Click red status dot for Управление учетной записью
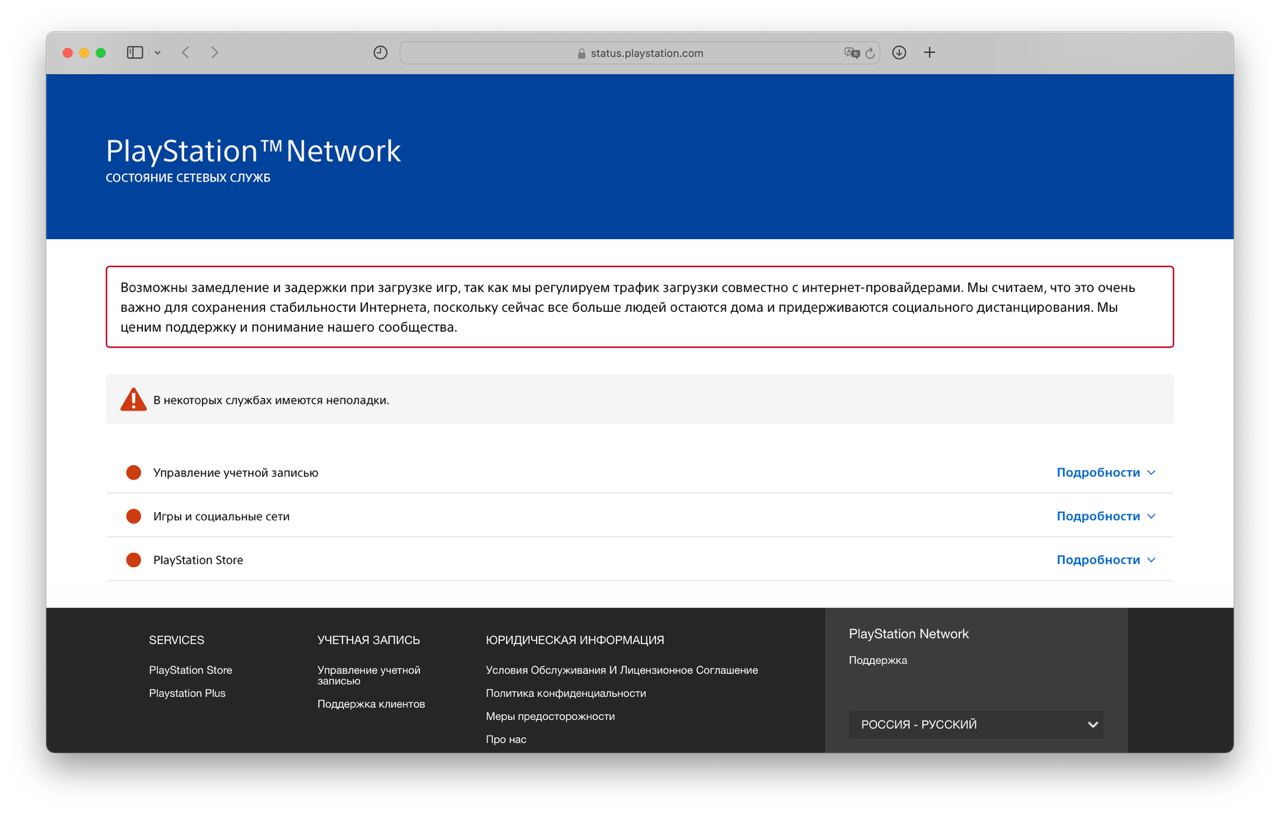 coord(133,472)
